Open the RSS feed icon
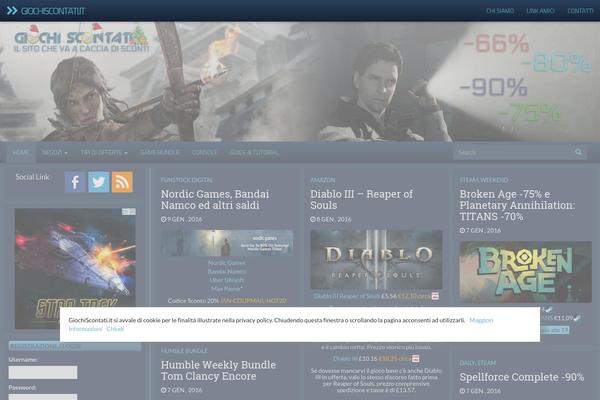Image resolution: width=600 pixels, height=400 pixels. (x=122, y=182)
